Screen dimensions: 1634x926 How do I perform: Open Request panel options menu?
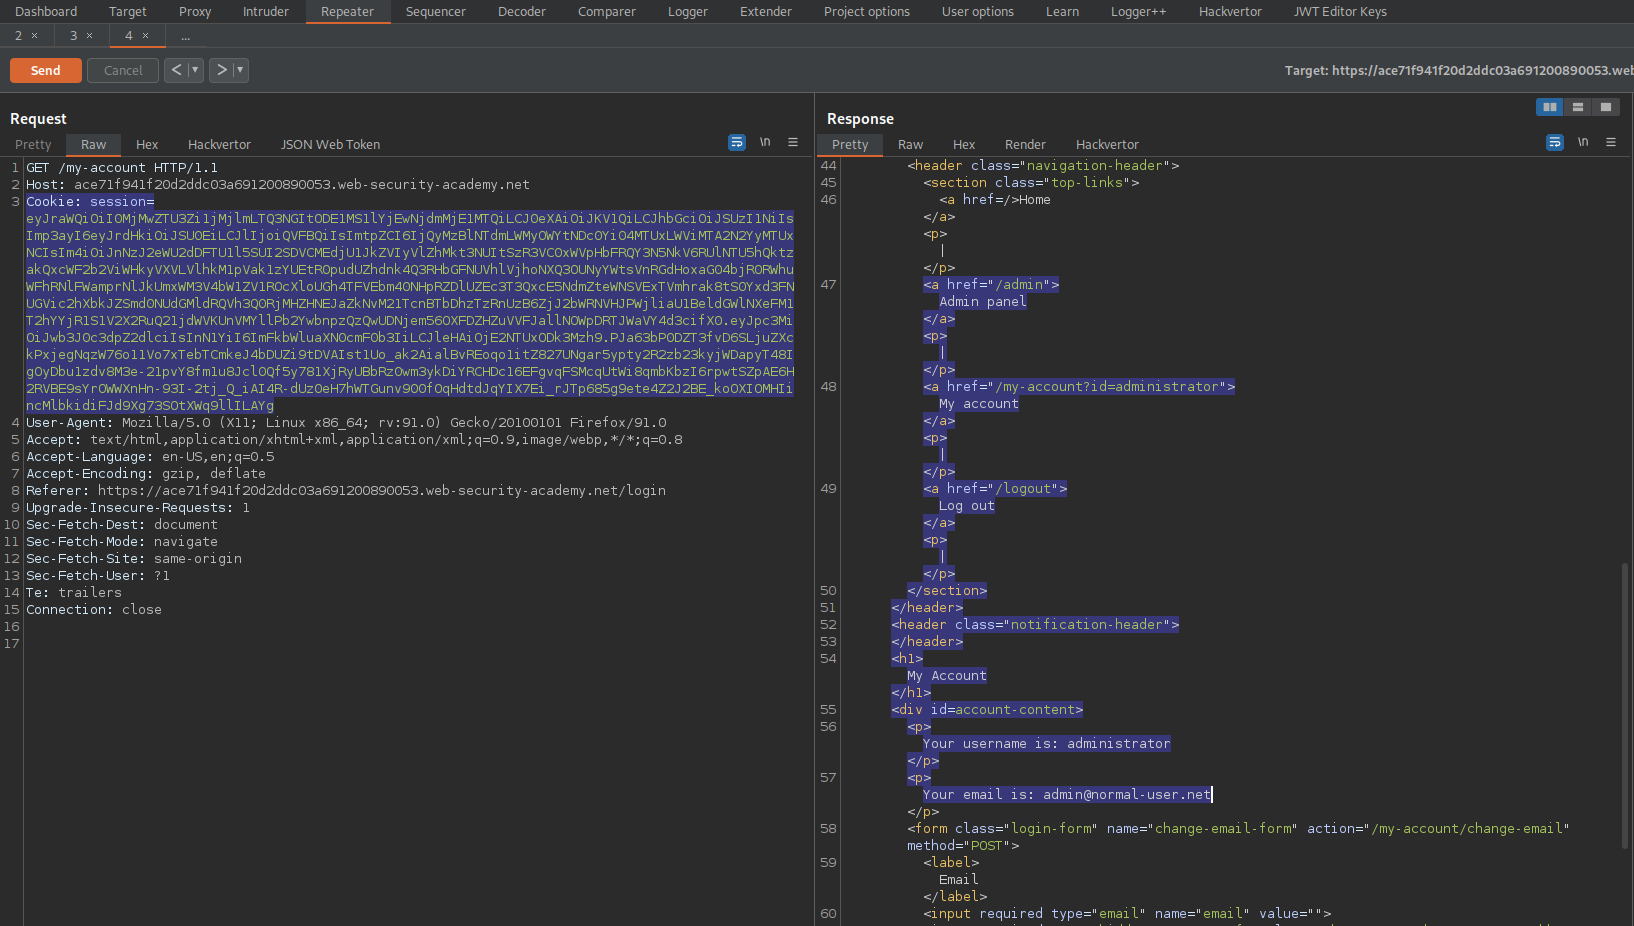[x=793, y=143]
